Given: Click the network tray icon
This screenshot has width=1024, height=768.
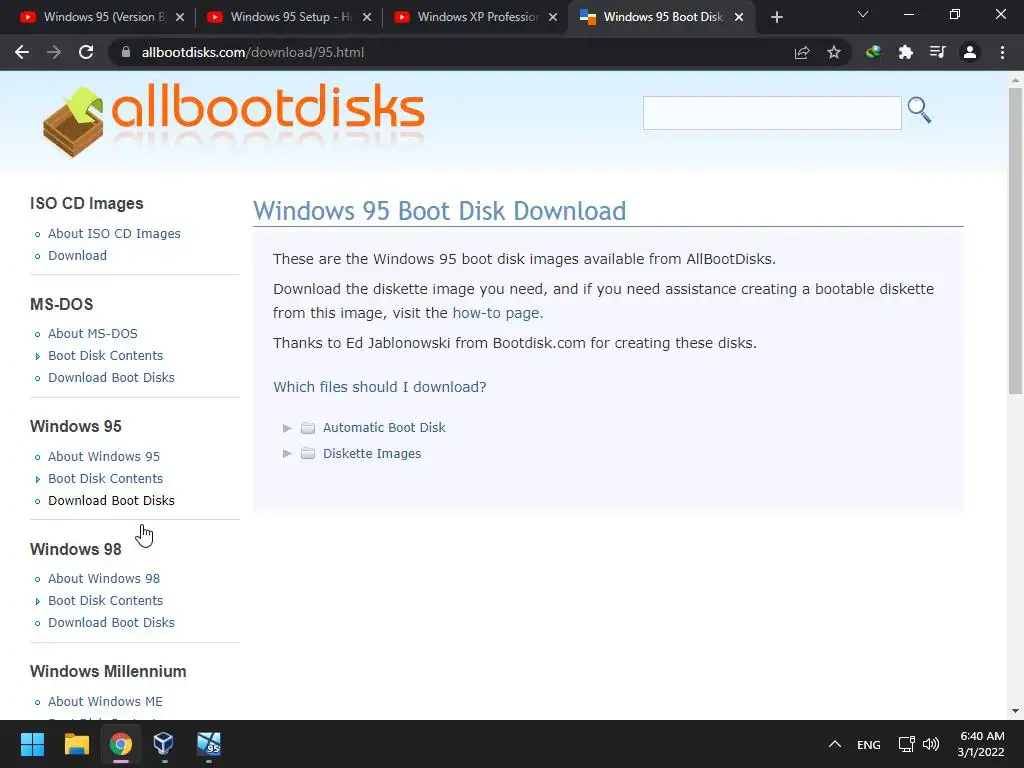Looking at the screenshot, I should 906,744.
